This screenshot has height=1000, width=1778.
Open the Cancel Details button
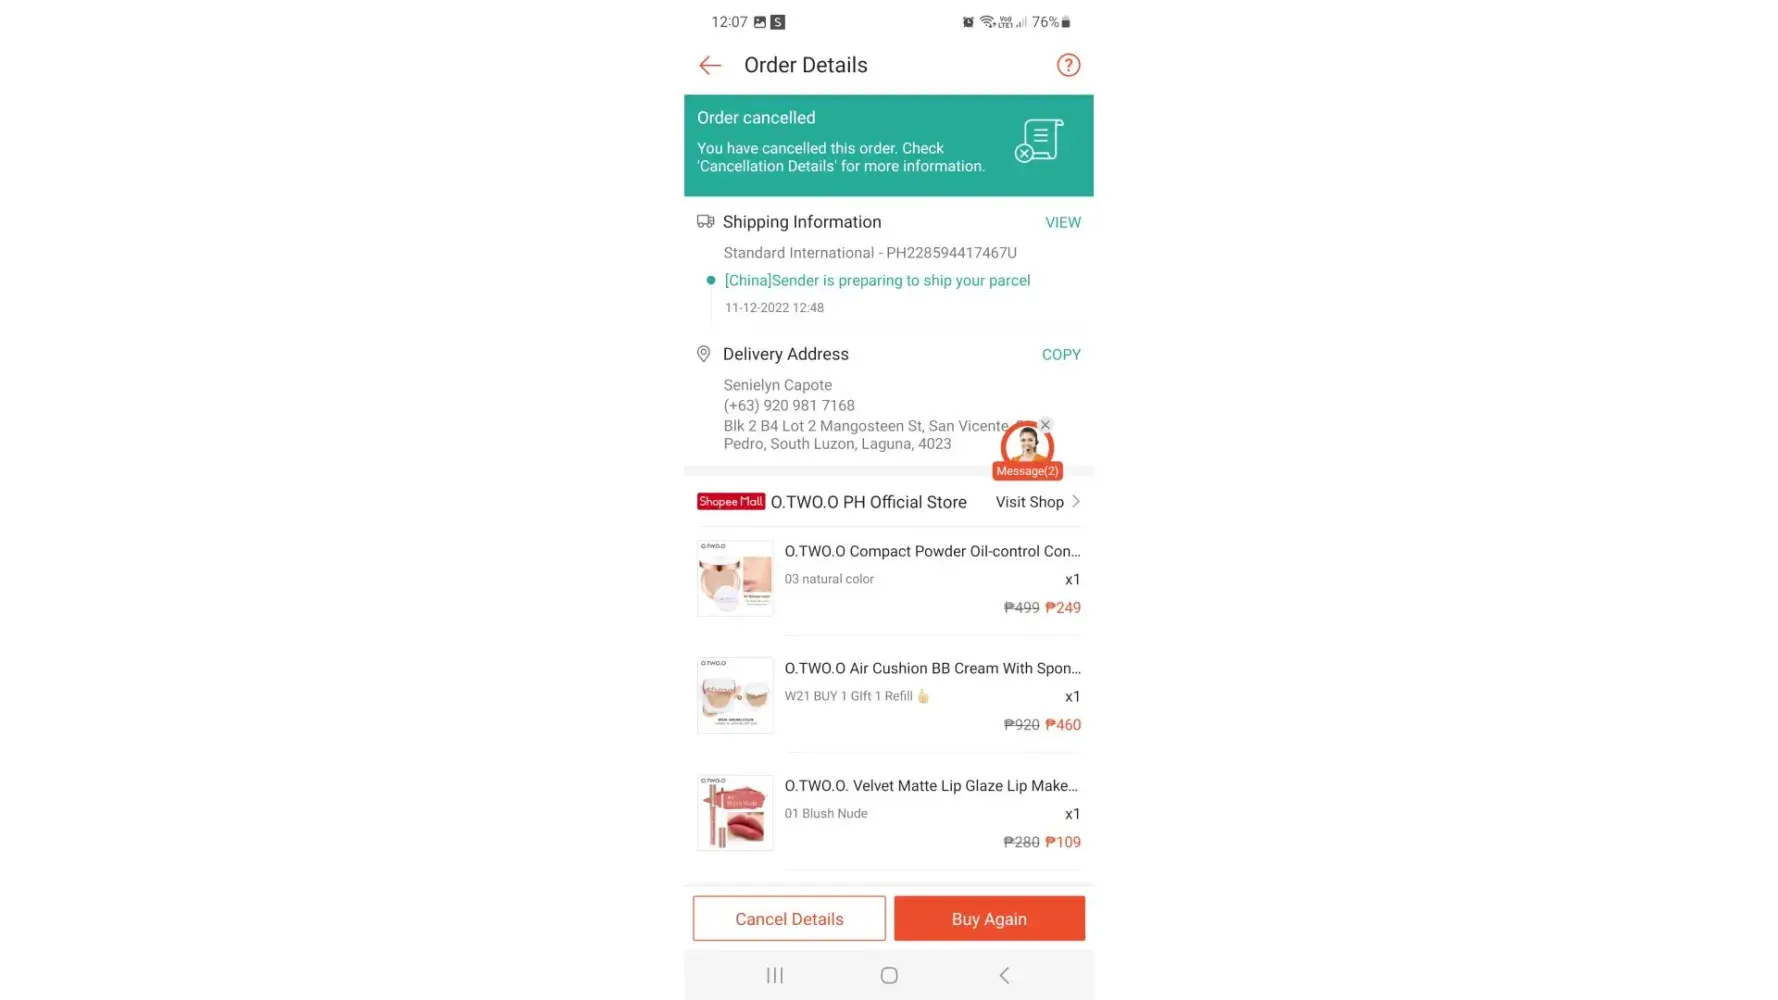789,918
